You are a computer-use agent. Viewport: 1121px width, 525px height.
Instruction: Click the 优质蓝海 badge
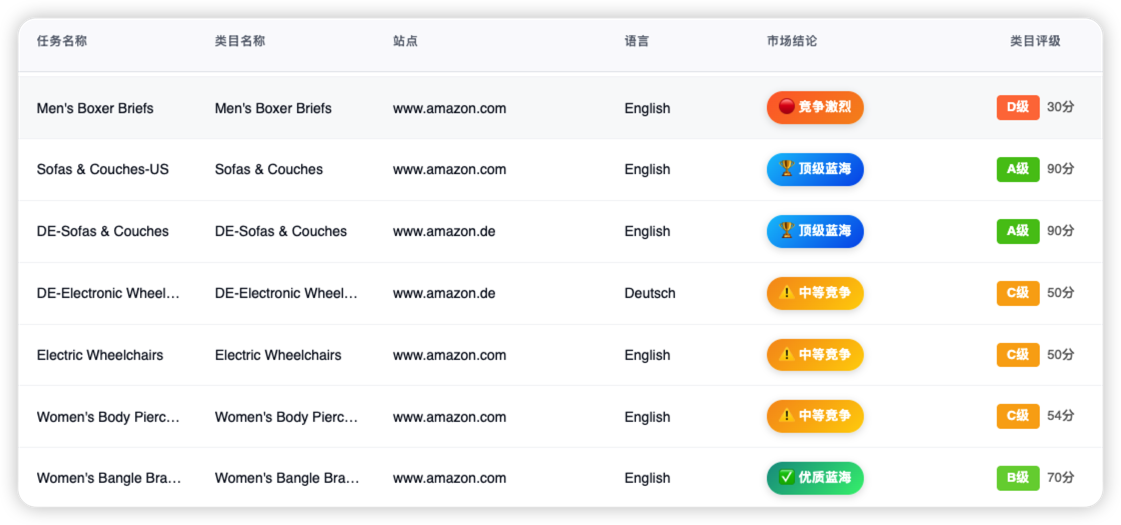click(x=815, y=478)
